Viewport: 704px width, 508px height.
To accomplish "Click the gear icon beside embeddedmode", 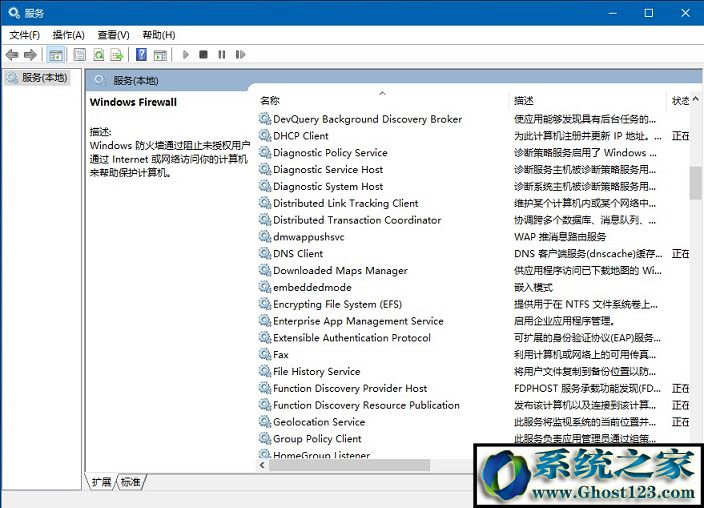I will click(265, 287).
